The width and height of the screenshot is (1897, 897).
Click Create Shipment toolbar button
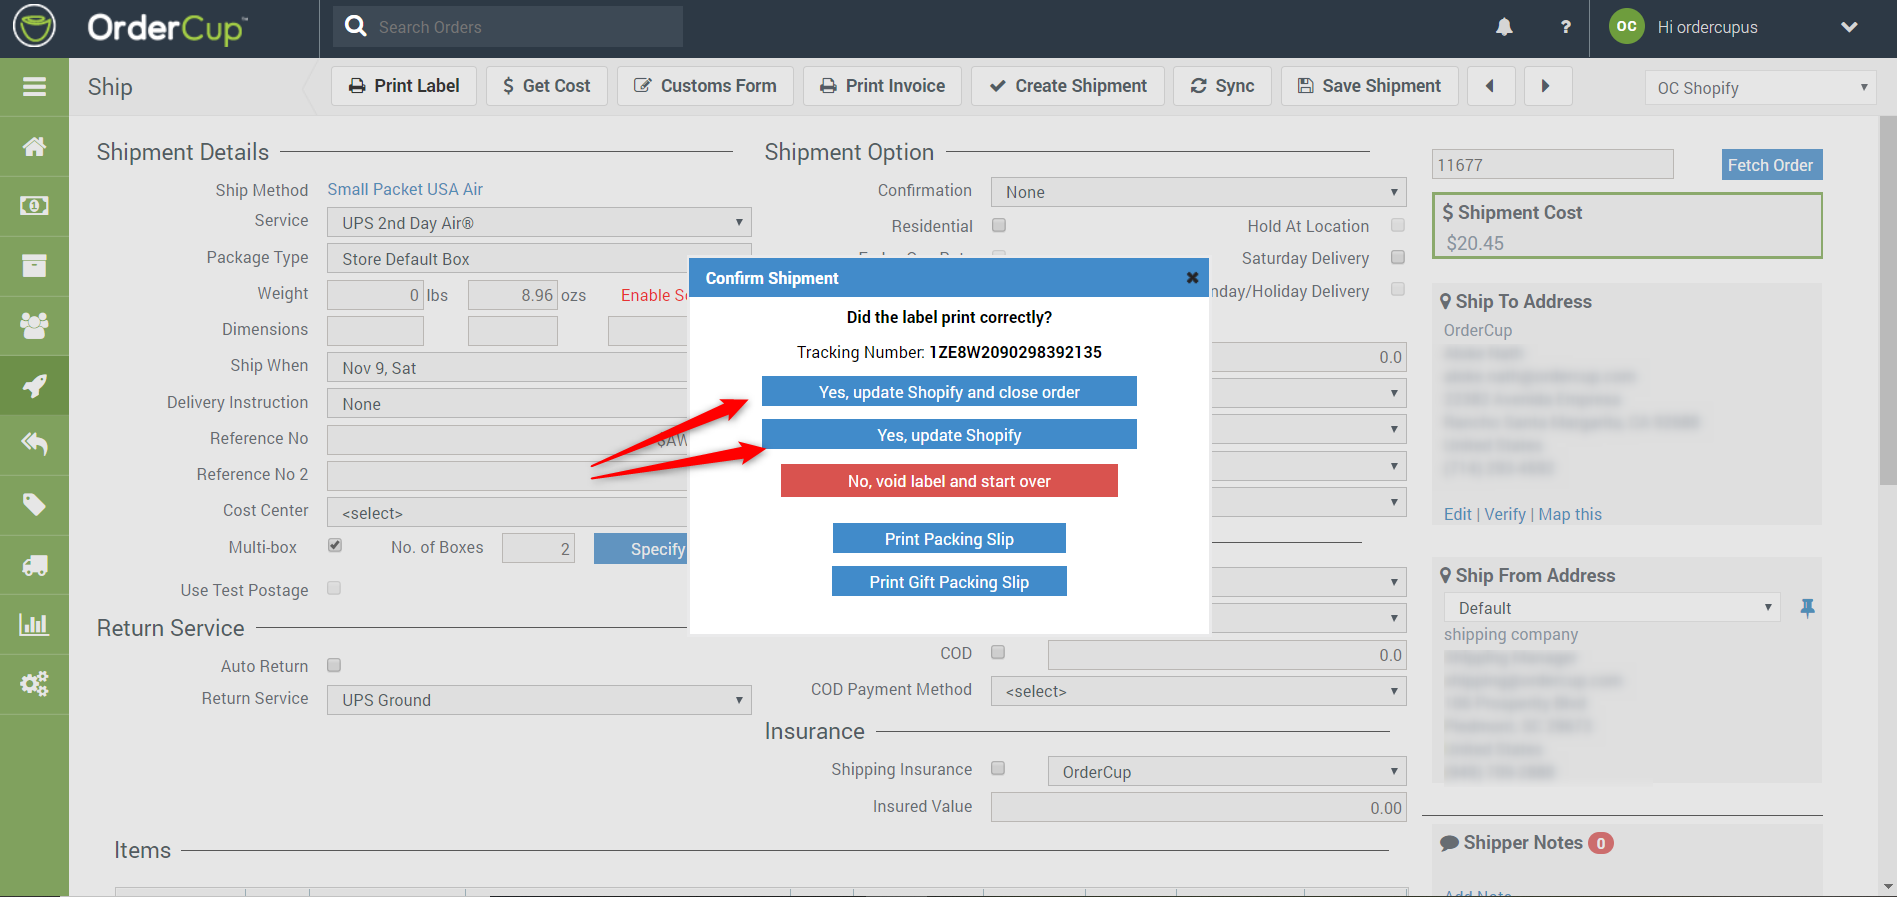click(1068, 86)
